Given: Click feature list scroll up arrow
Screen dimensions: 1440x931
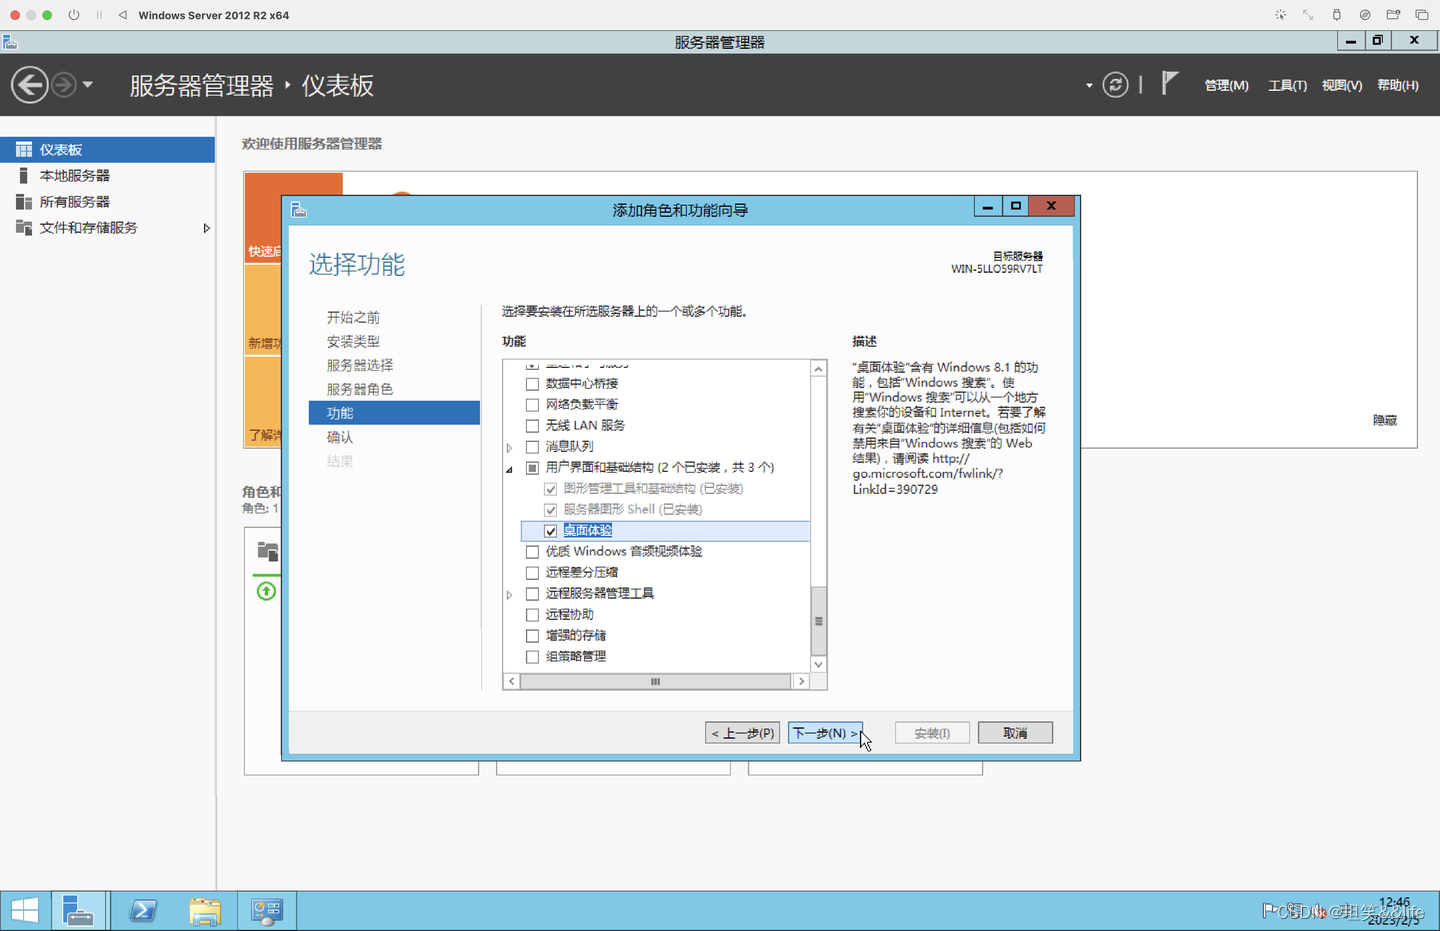Looking at the screenshot, I should 818,369.
